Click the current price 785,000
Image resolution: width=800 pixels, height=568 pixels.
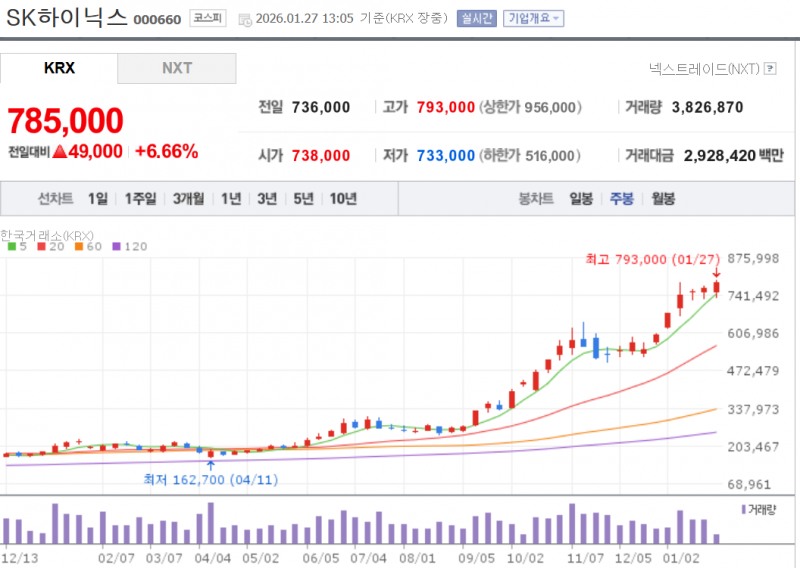tap(65, 121)
